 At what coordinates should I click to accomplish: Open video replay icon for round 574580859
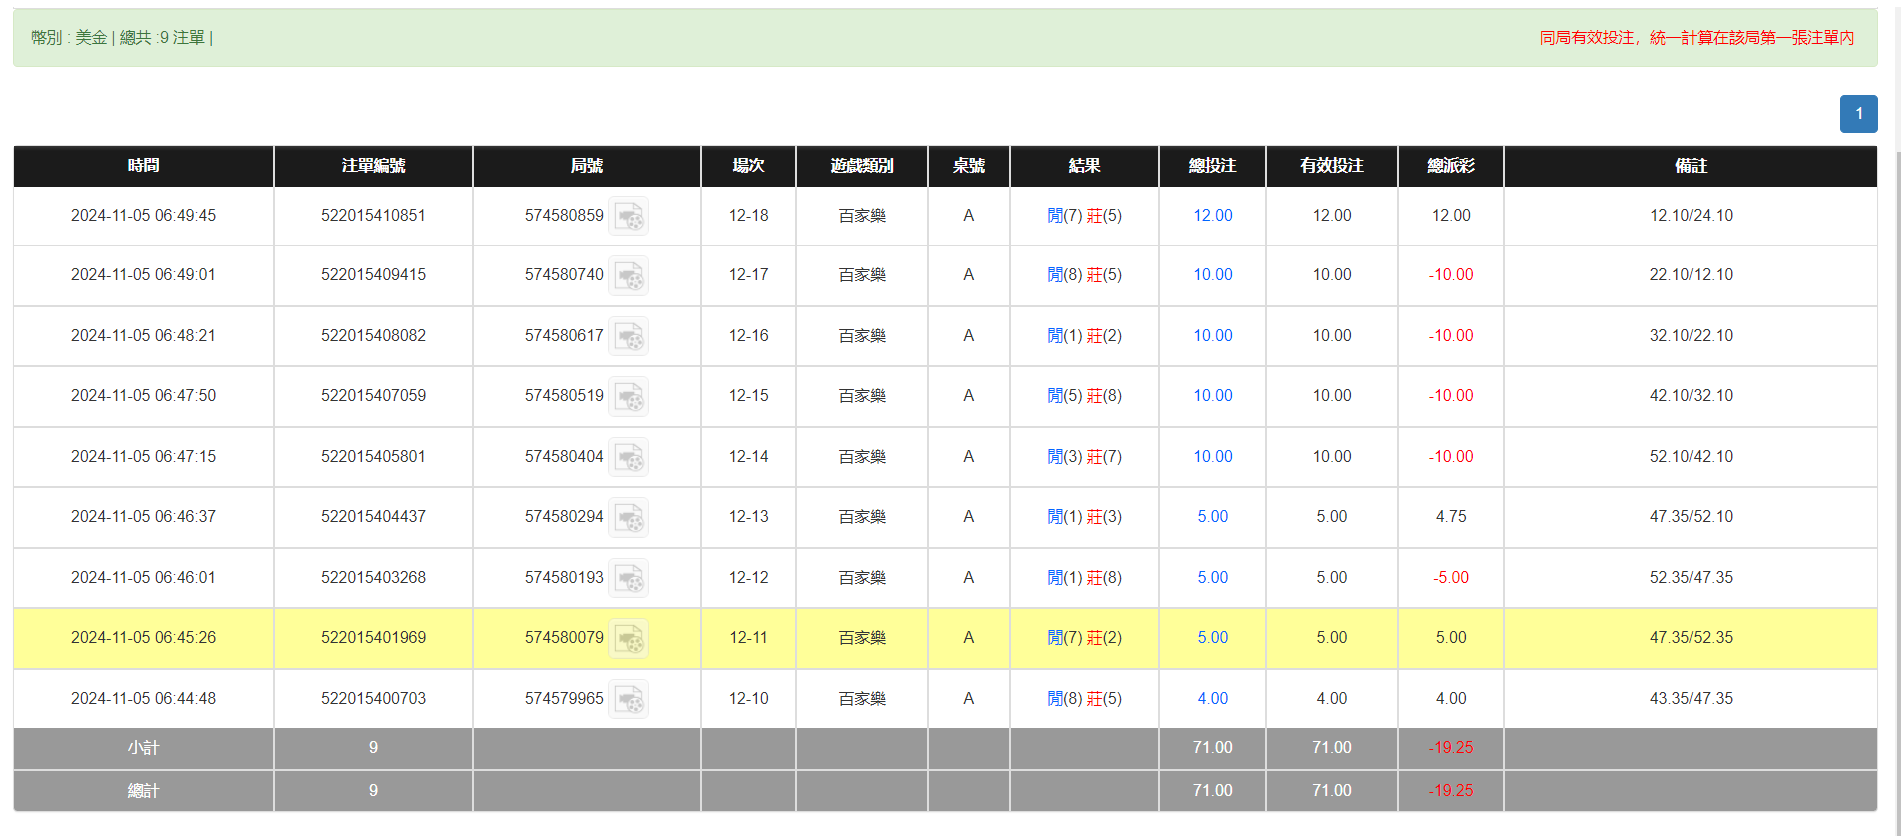pyautogui.click(x=629, y=216)
